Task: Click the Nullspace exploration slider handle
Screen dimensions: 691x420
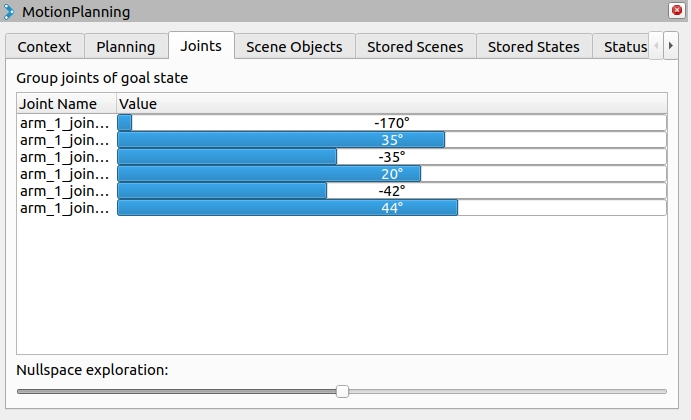Action: 342,391
